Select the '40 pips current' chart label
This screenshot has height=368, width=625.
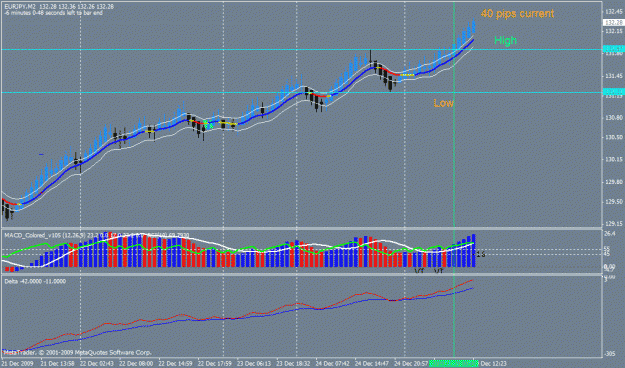click(x=517, y=14)
